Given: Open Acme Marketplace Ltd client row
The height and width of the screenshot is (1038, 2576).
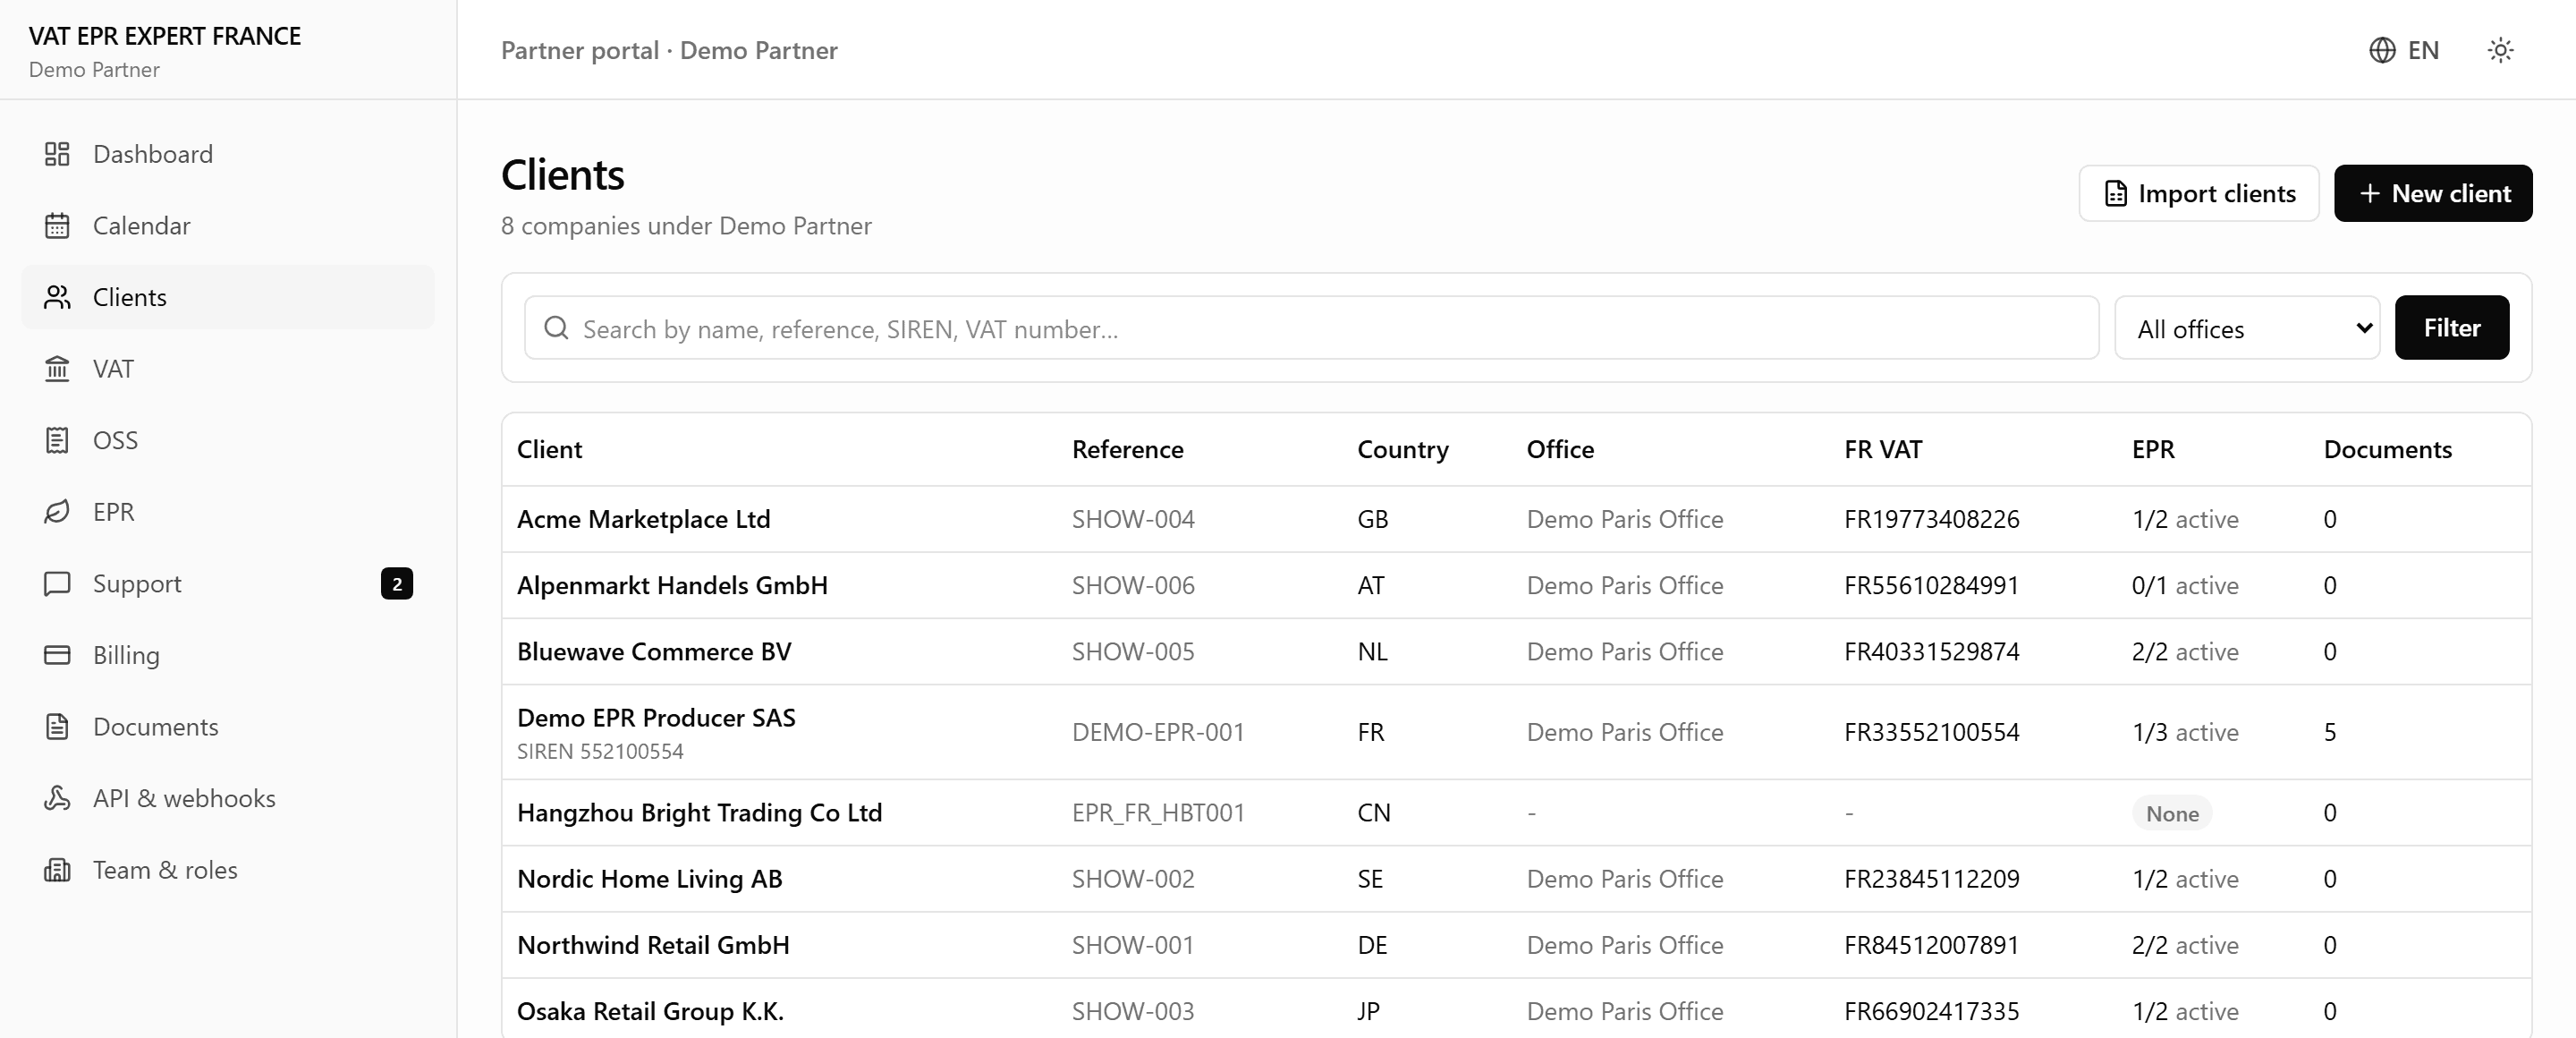Looking at the screenshot, I should [1516, 519].
